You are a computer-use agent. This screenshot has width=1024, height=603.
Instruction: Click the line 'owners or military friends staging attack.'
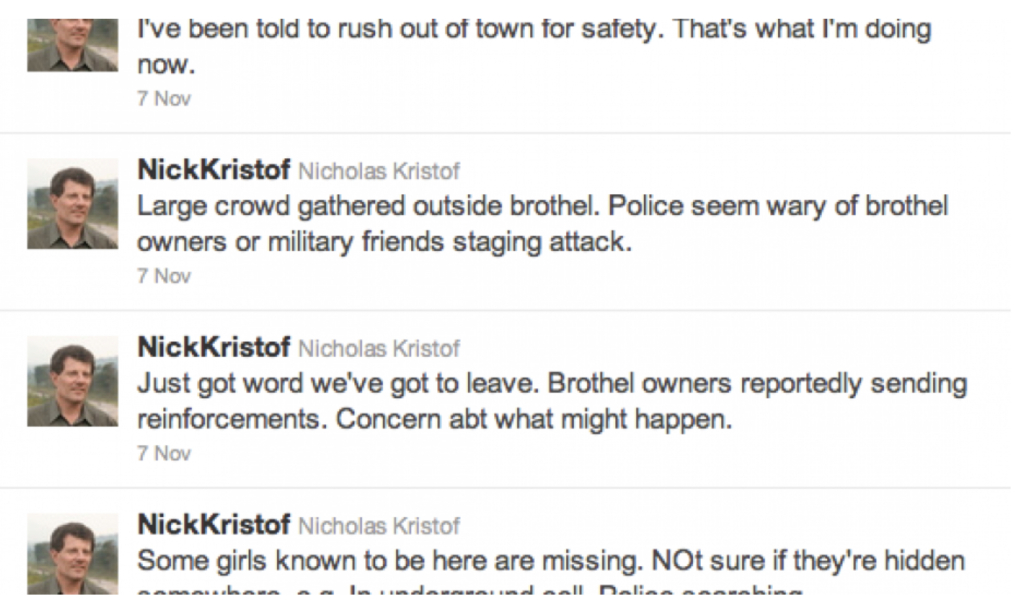point(384,242)
